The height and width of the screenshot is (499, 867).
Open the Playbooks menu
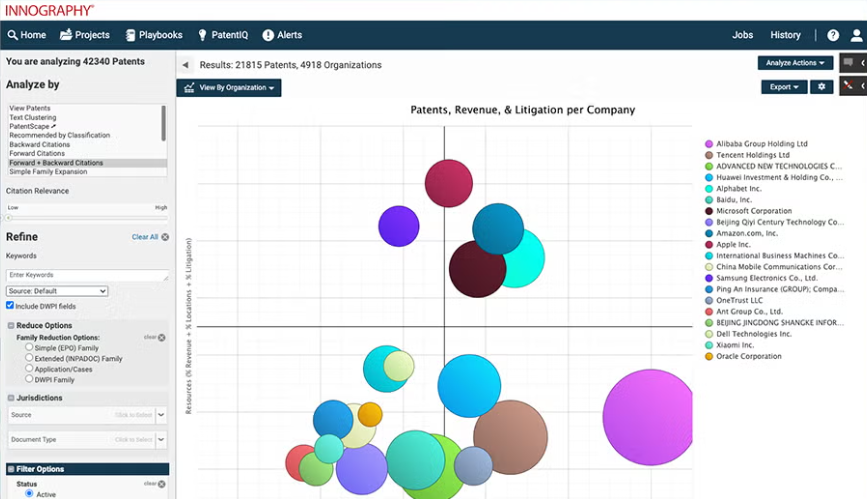click(154, 35)
